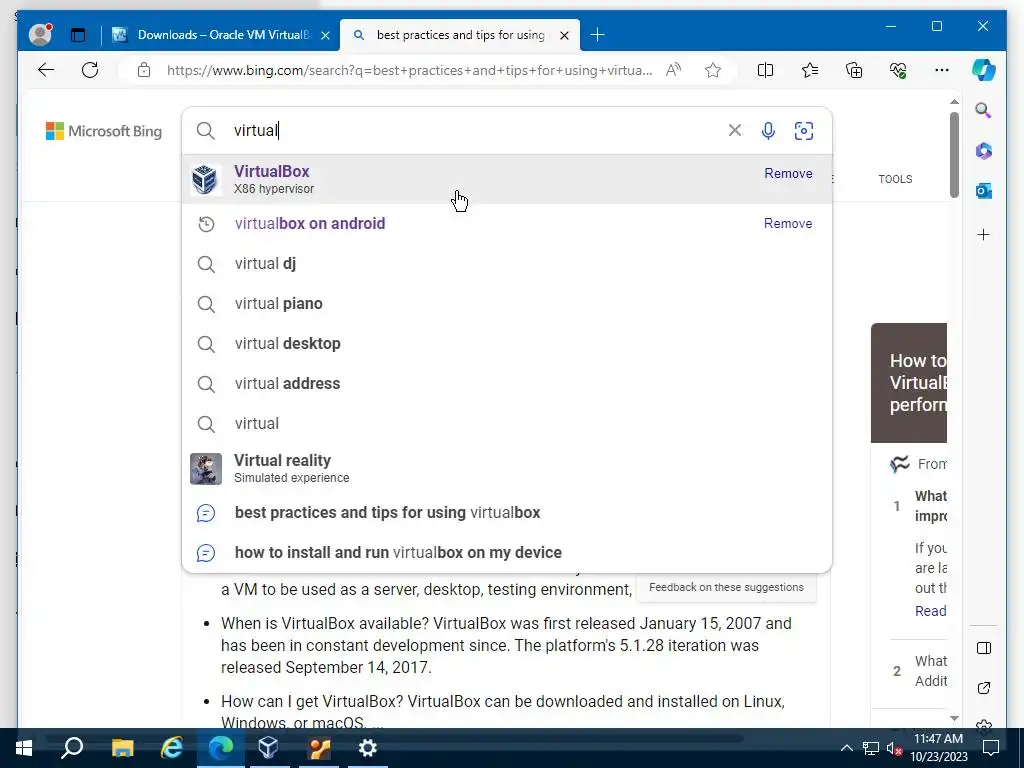Open the tab actions menu icon
Screen dimensions: 1024x768
tap(78, 35)
